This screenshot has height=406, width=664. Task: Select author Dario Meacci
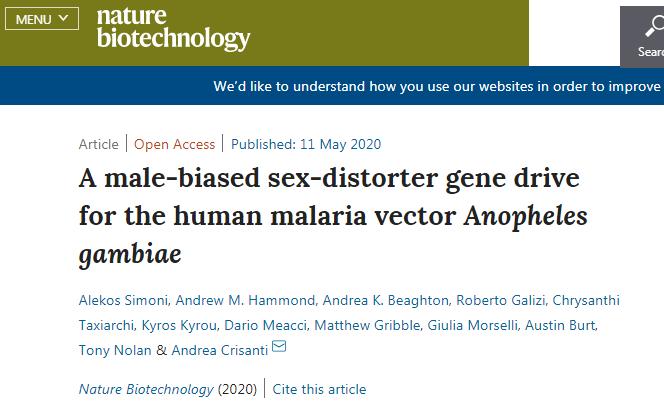pos(265,325)
